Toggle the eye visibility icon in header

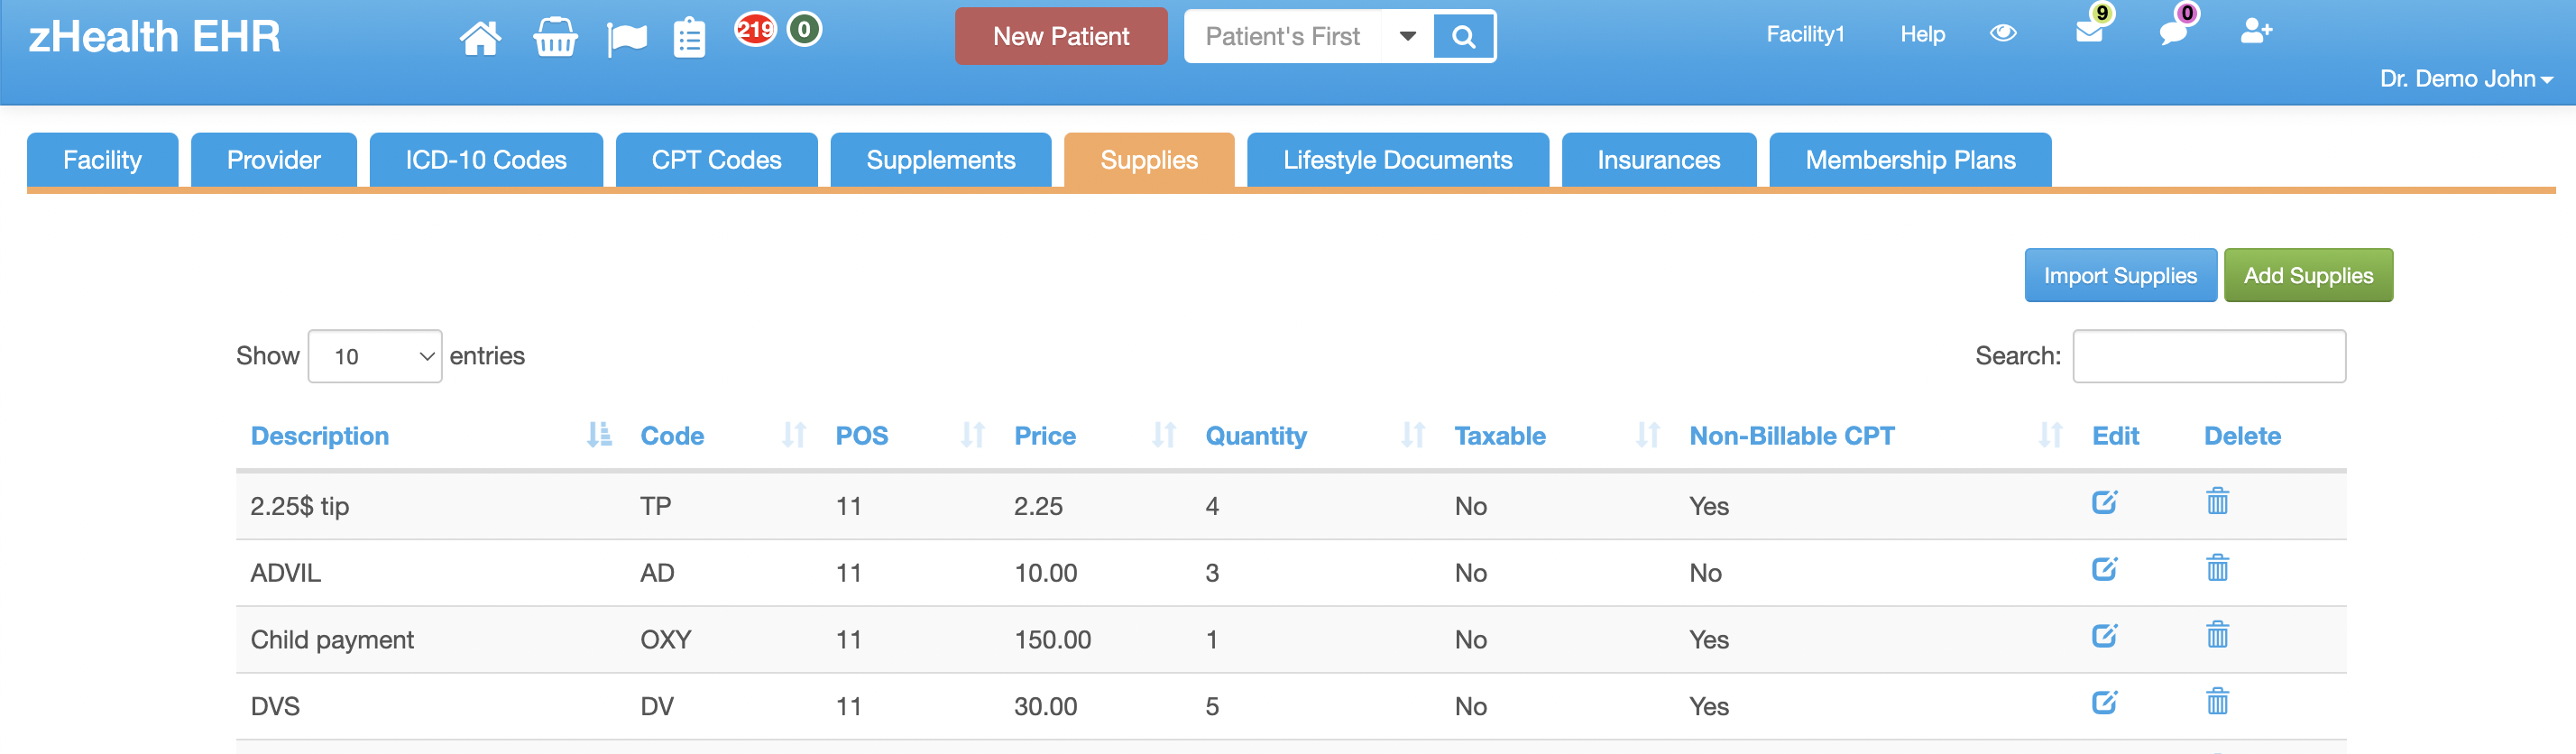(x=2003, y=33)
